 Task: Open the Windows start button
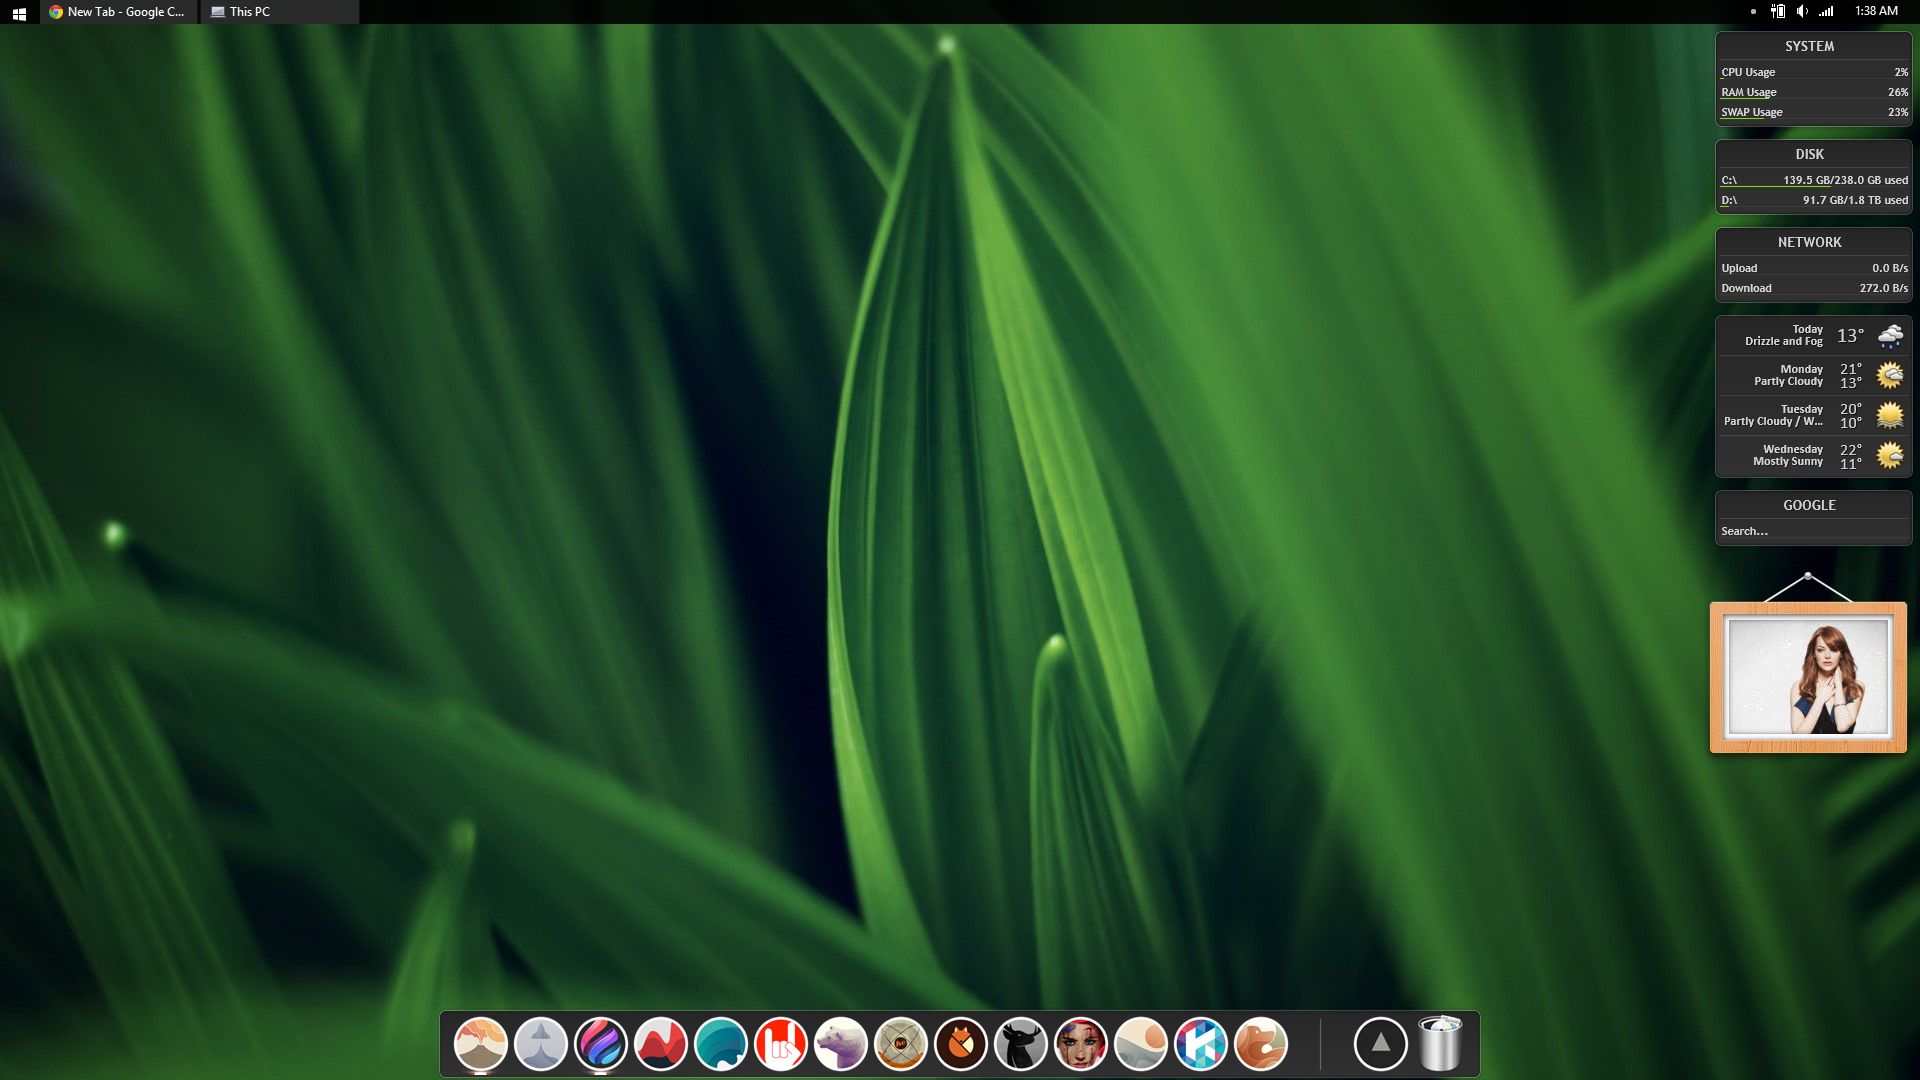click(19, 12)
